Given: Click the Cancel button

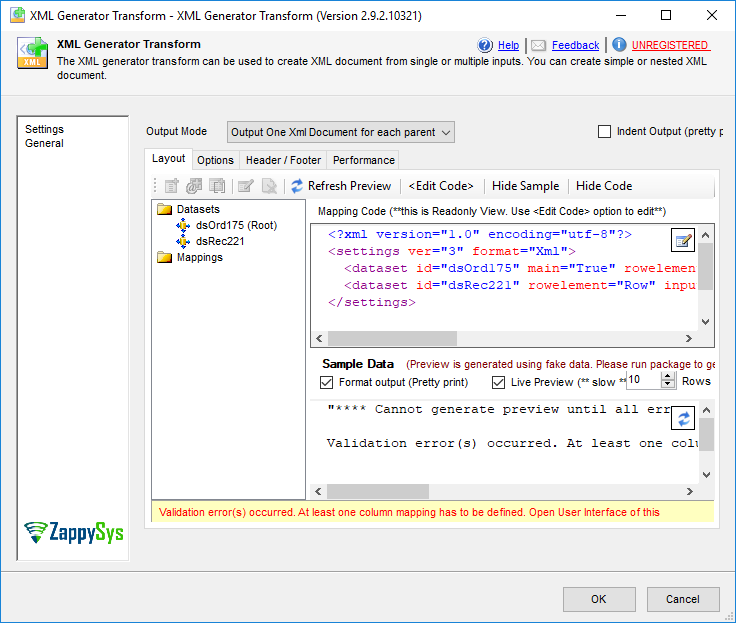Looking at the screenshot, I should [x=683, y=599].
